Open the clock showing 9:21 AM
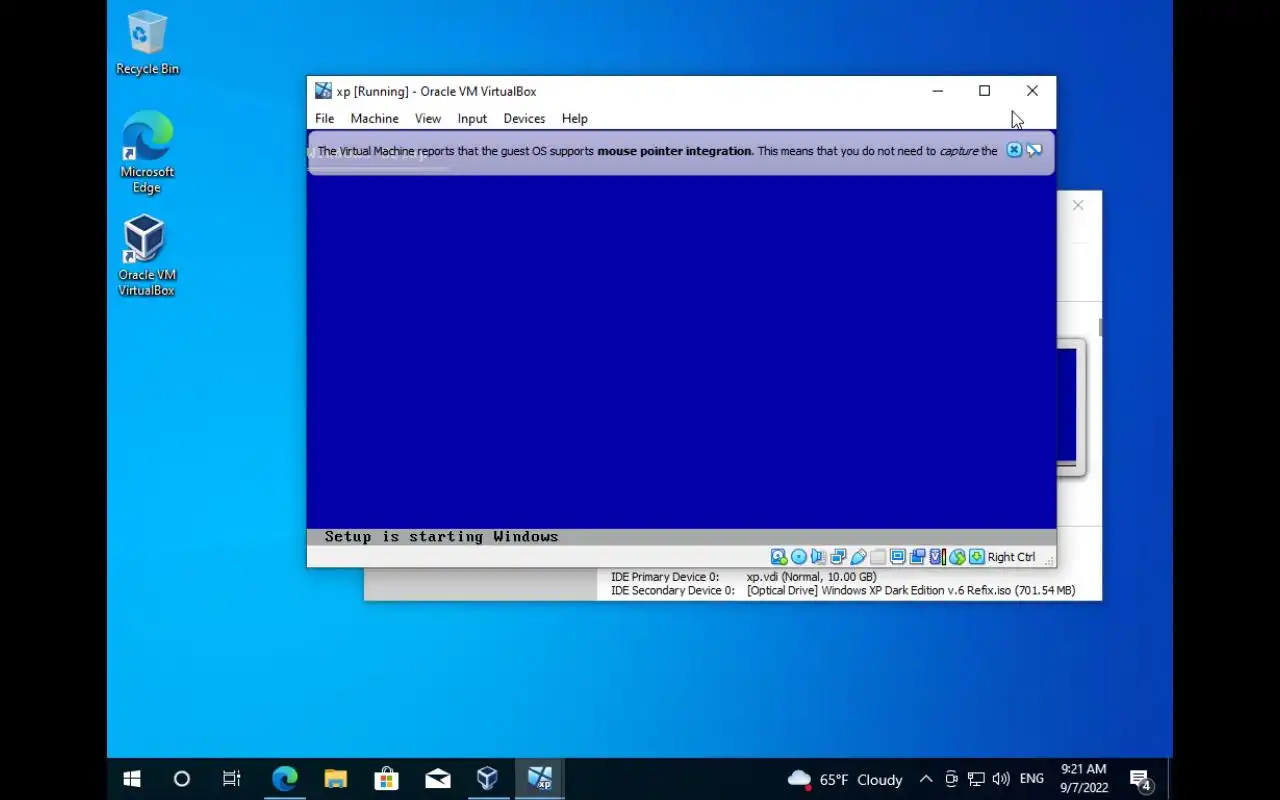Image resolution: width=1280 pixels, height=800 pixels. 1084,779
